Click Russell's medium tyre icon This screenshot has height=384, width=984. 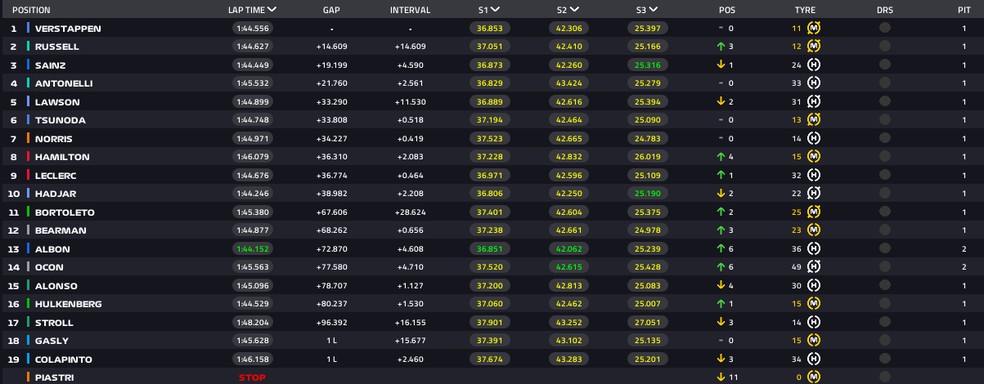[814, 46]
